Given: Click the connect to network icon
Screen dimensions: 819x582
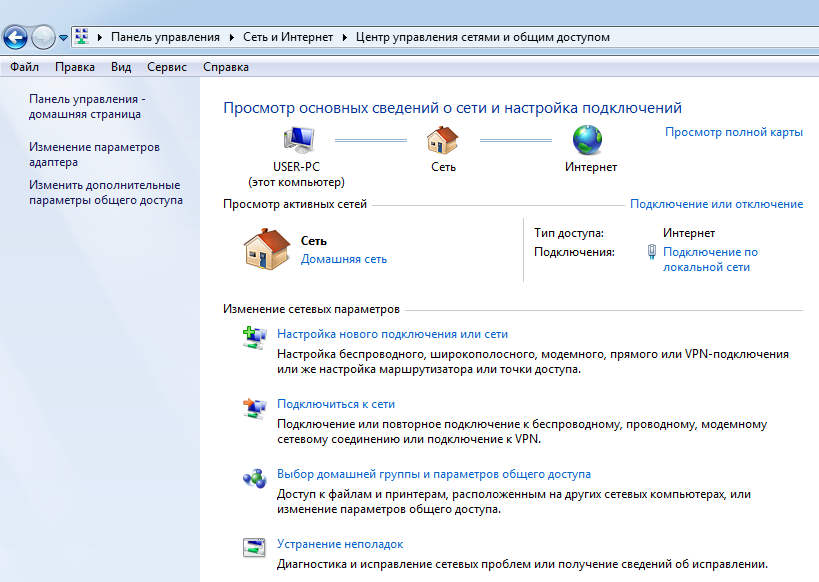Looking at the screenshot, I should point(254,408).
